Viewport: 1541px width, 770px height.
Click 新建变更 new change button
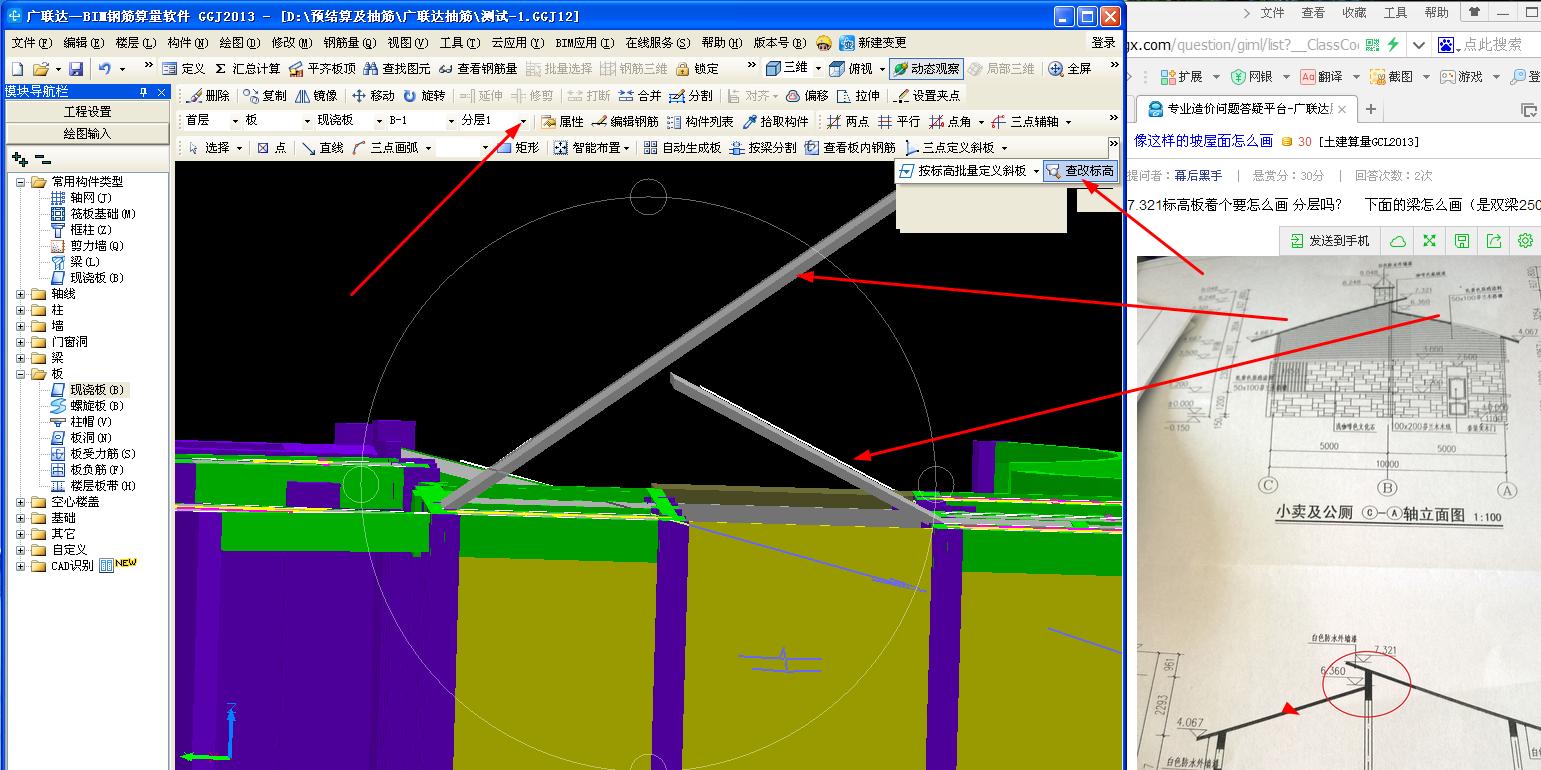[873, 43]
